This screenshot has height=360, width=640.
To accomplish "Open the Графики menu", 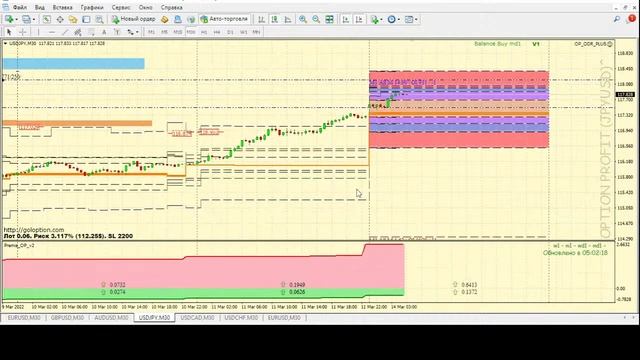I will [92, 7].
